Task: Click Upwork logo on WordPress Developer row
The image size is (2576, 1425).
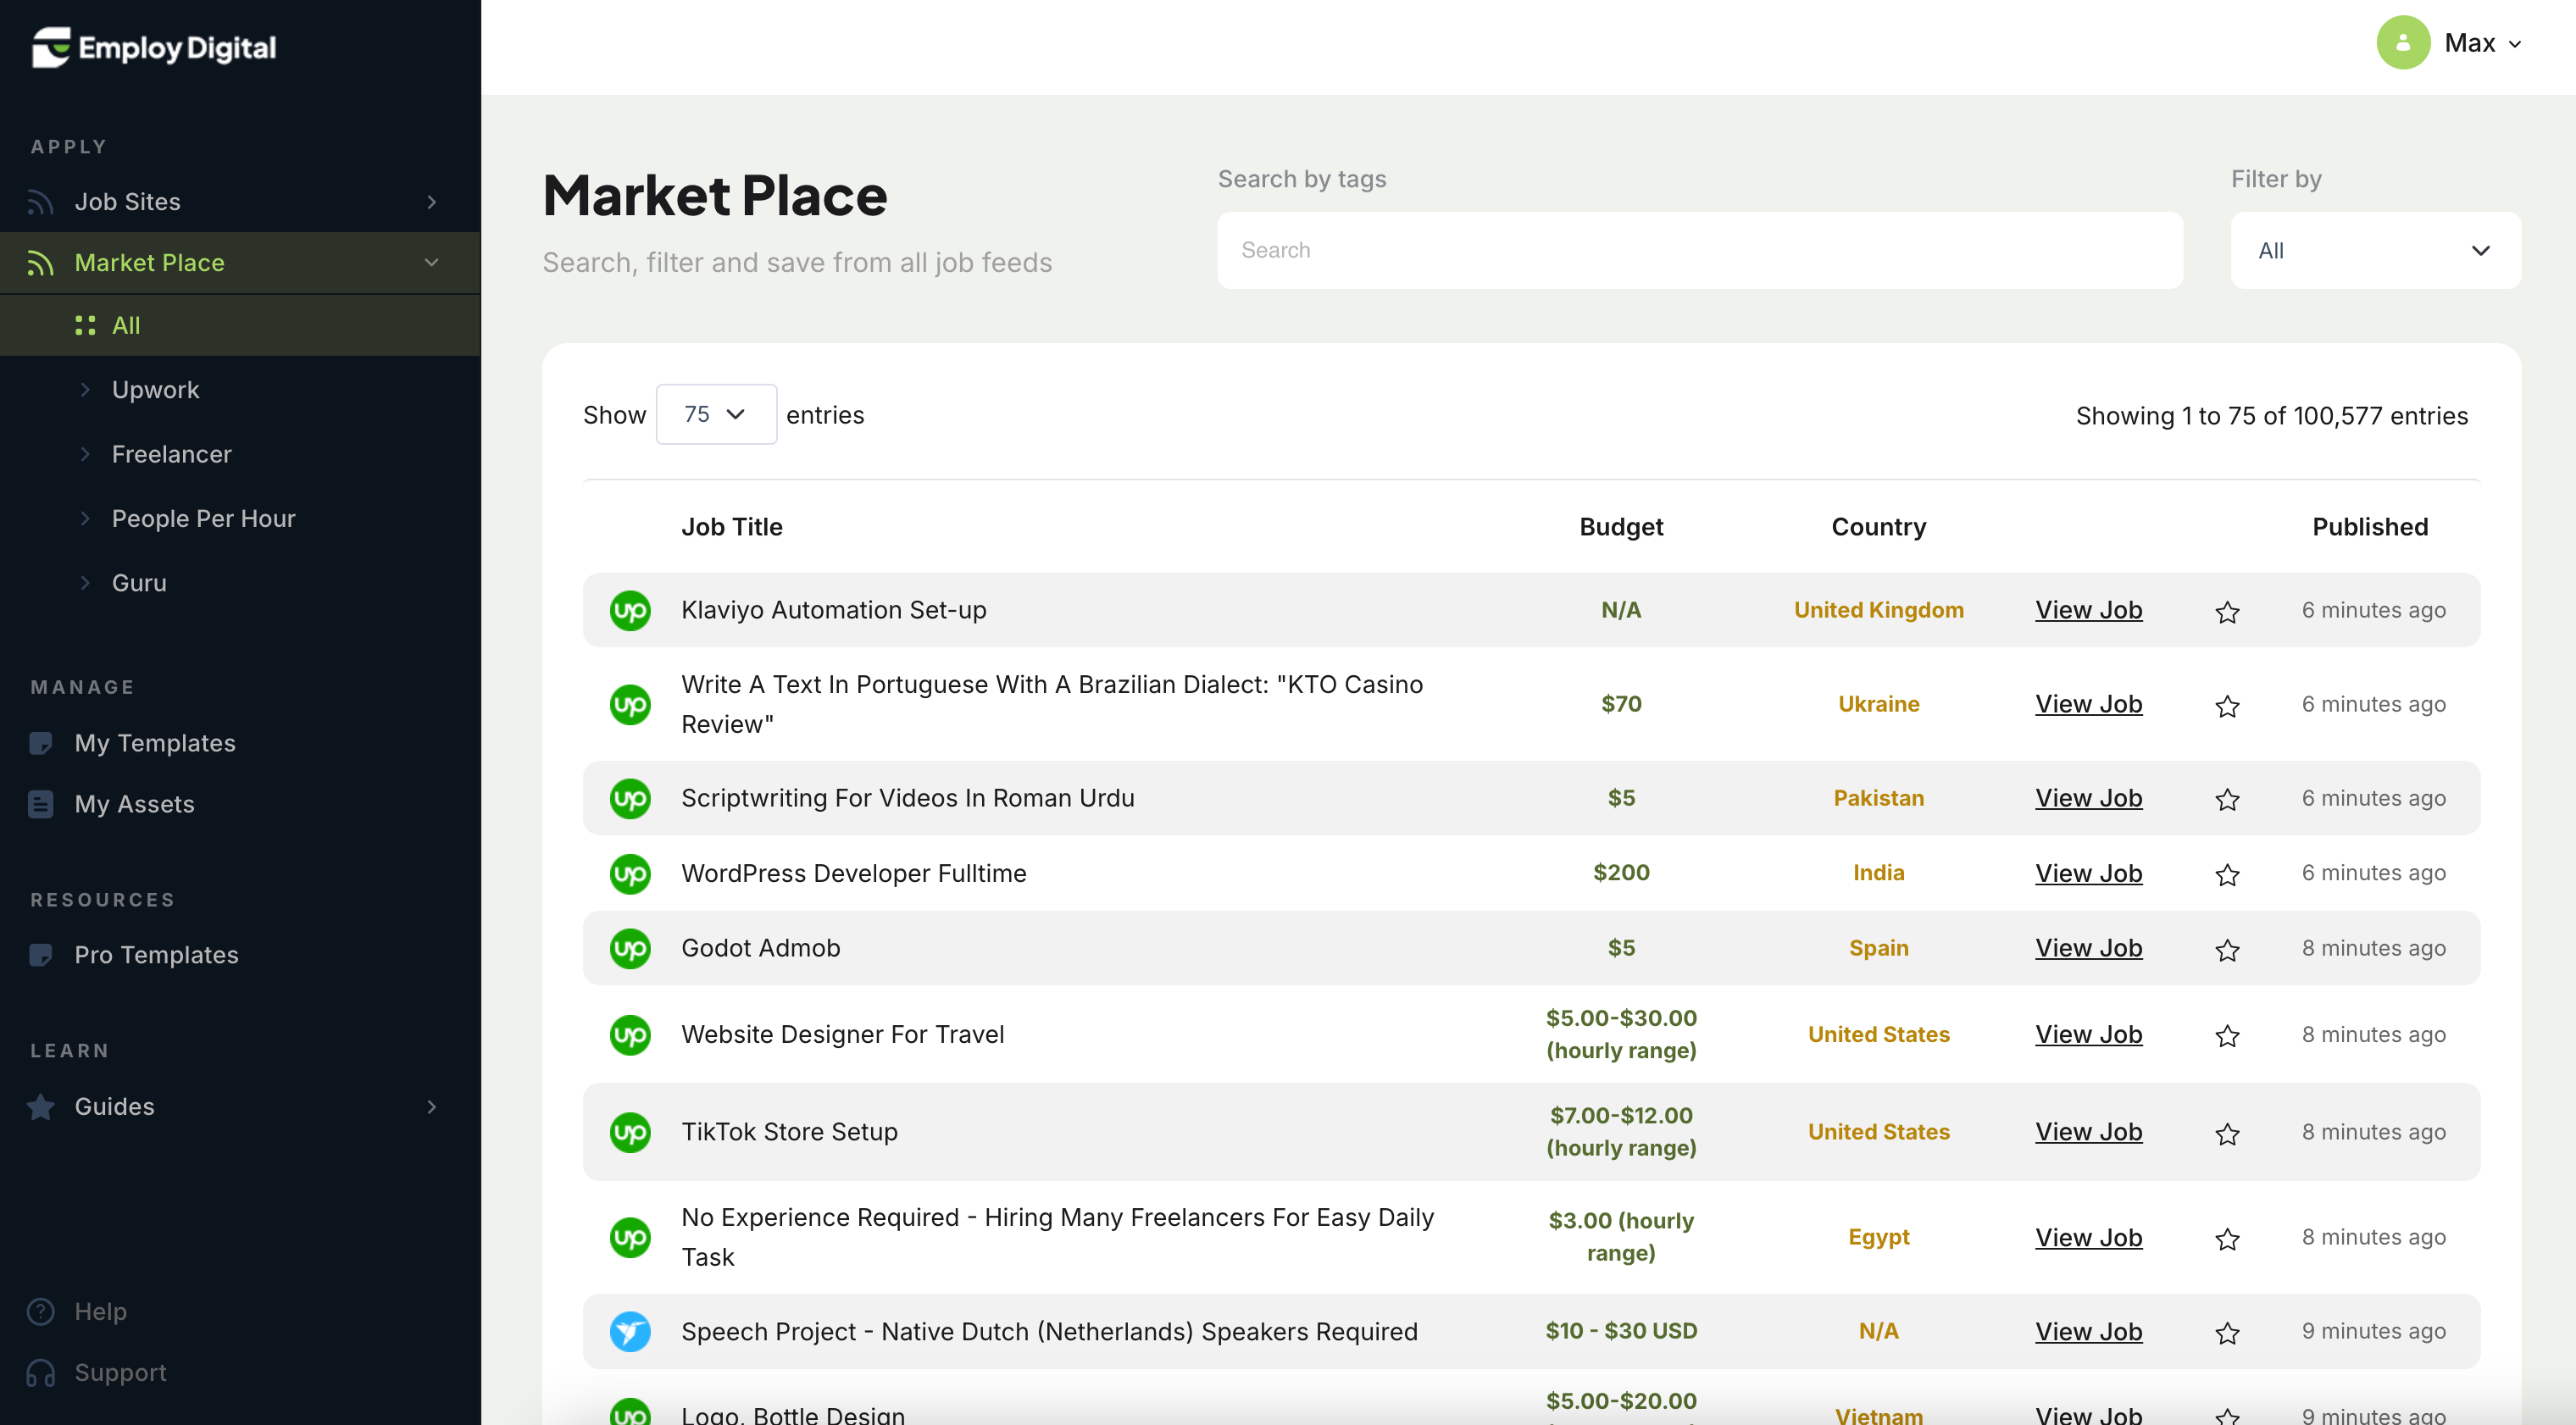Action: pyautogui.click(x=630, y=874)
